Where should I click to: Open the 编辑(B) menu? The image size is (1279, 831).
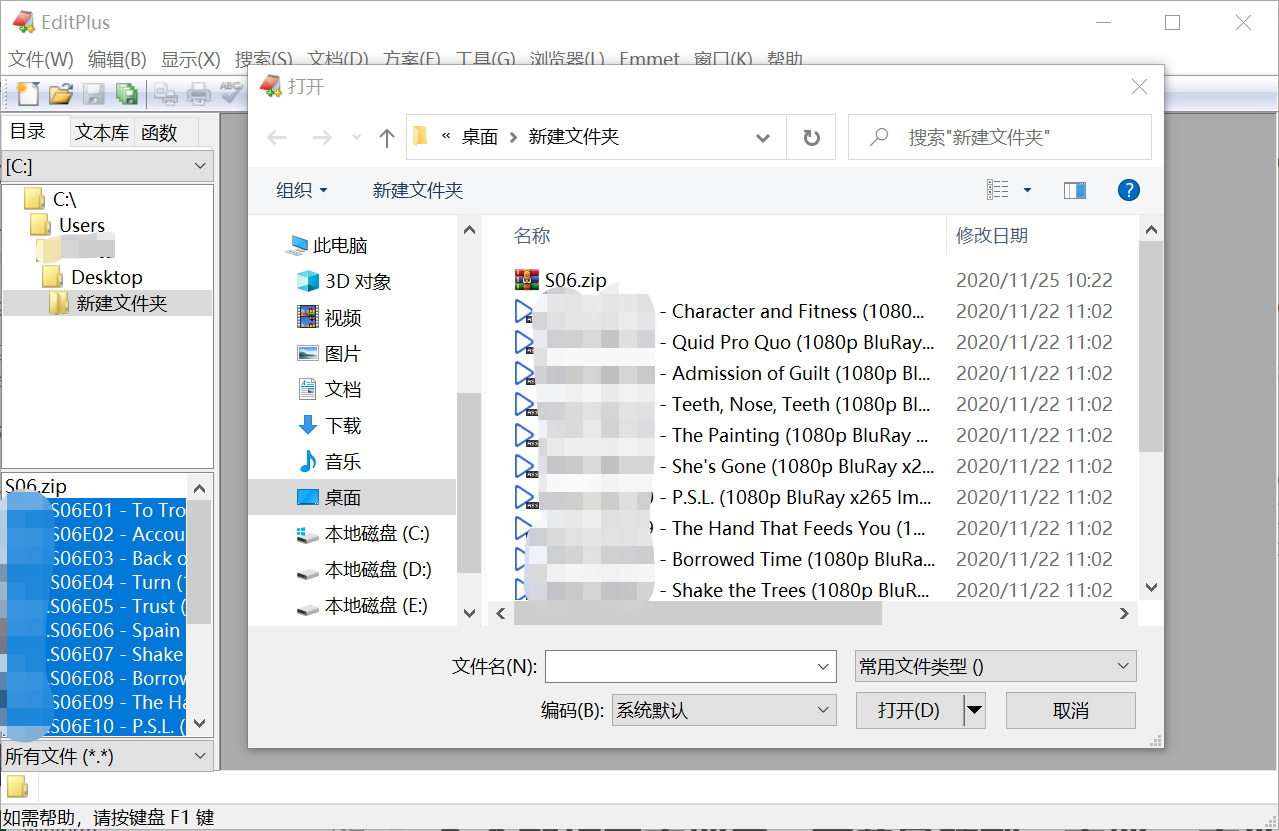[117, 59]
